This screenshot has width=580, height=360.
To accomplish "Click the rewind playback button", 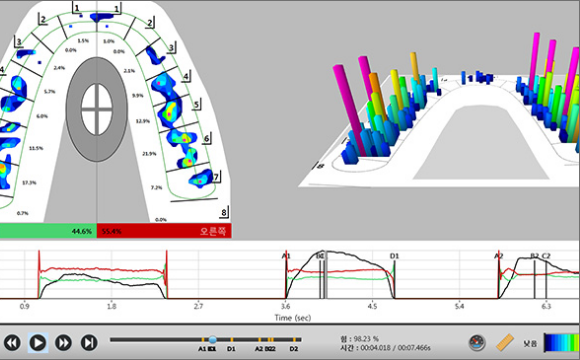I will click(x=12, y=343).
